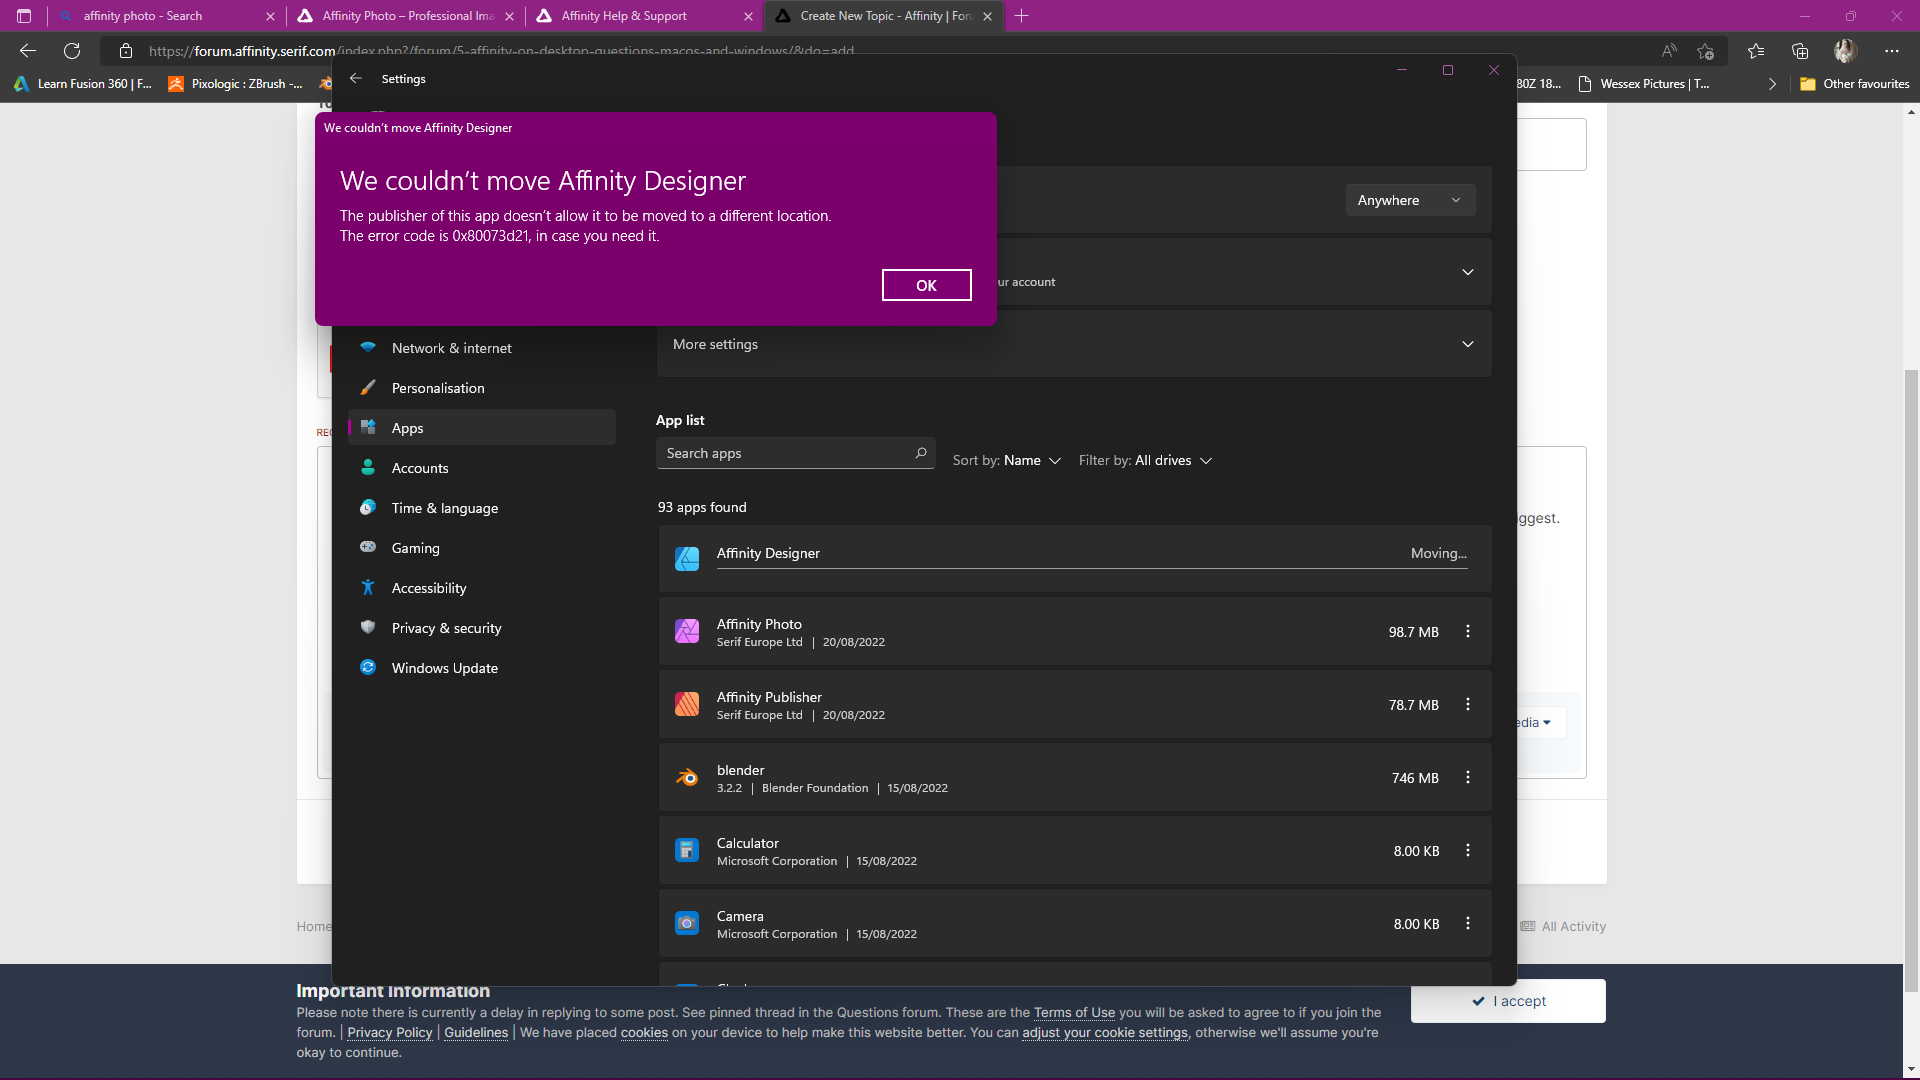Open browser Settings and more menu
1920x1080 pixels.
click(1891, 51)
